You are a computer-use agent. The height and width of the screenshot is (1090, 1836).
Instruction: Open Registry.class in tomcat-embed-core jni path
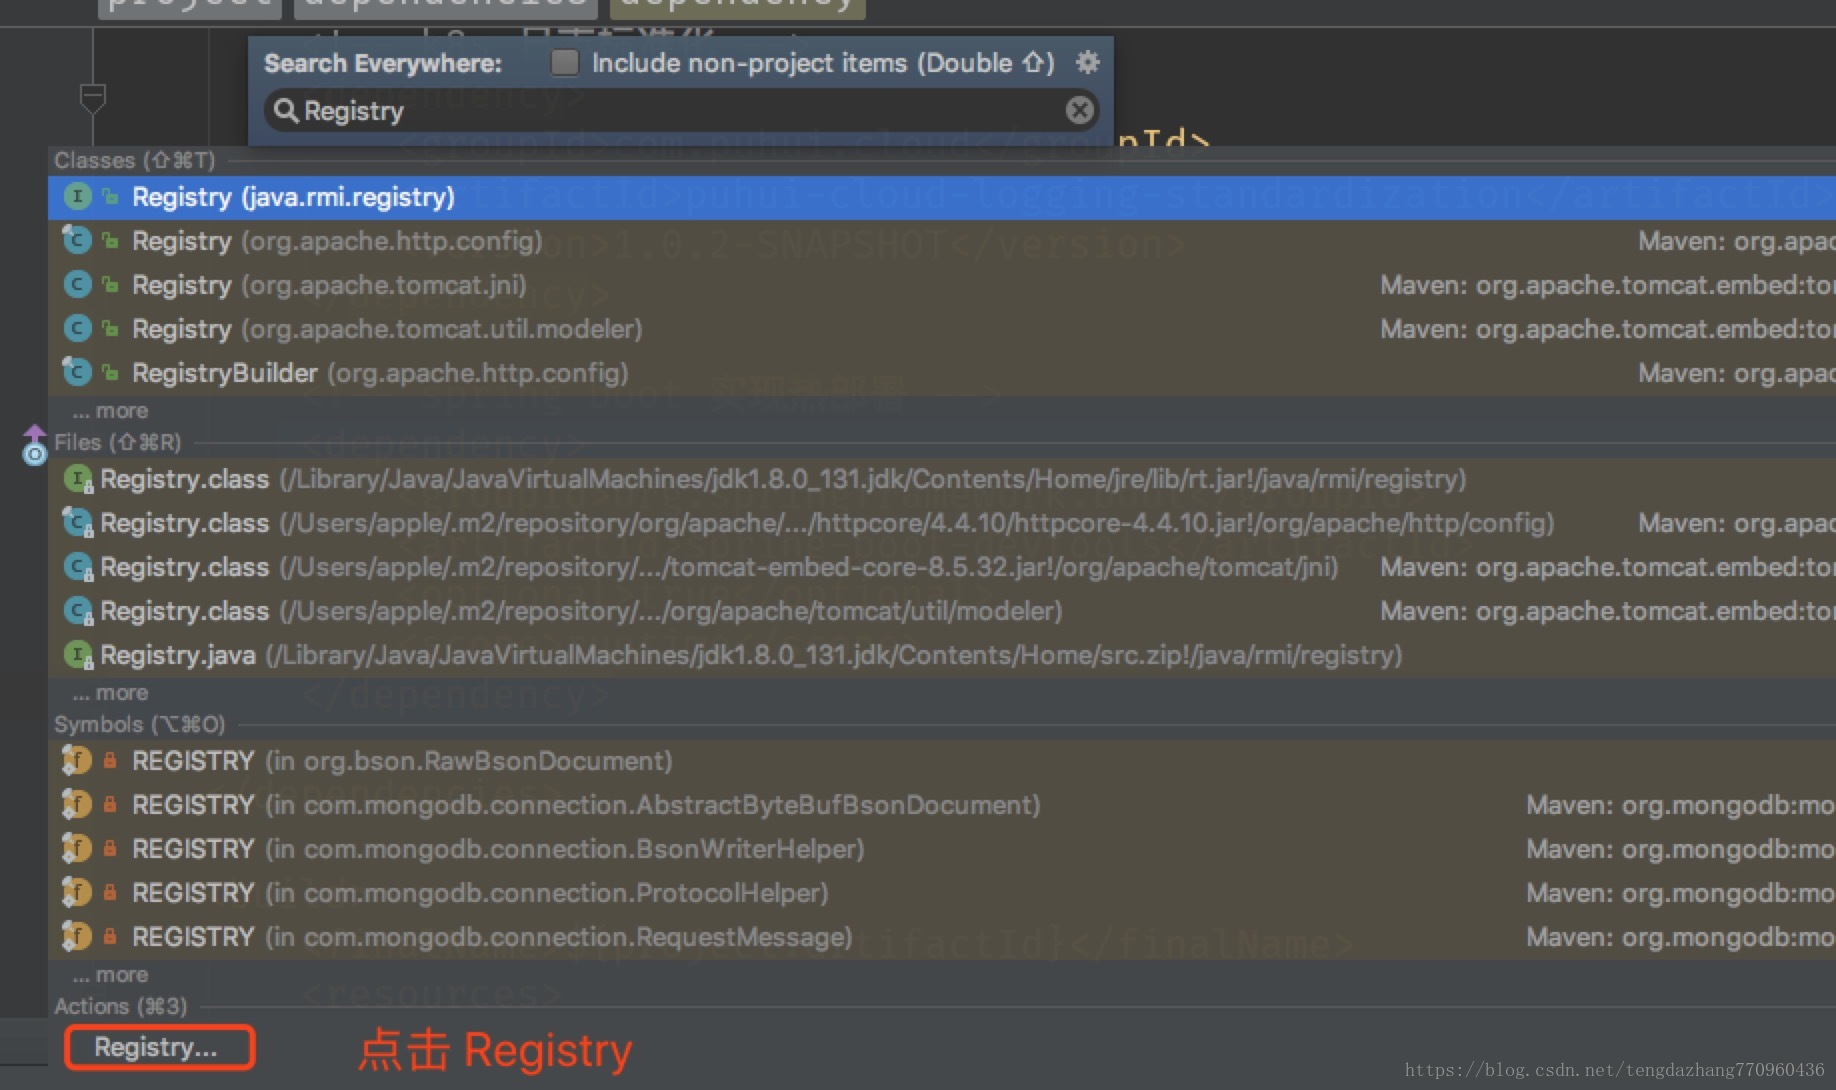(x=941, y=567)
